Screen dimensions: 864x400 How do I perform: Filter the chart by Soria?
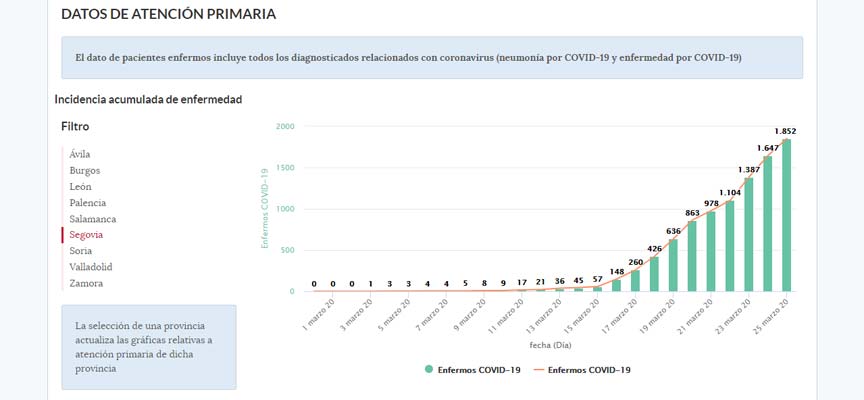click(81, 250)
